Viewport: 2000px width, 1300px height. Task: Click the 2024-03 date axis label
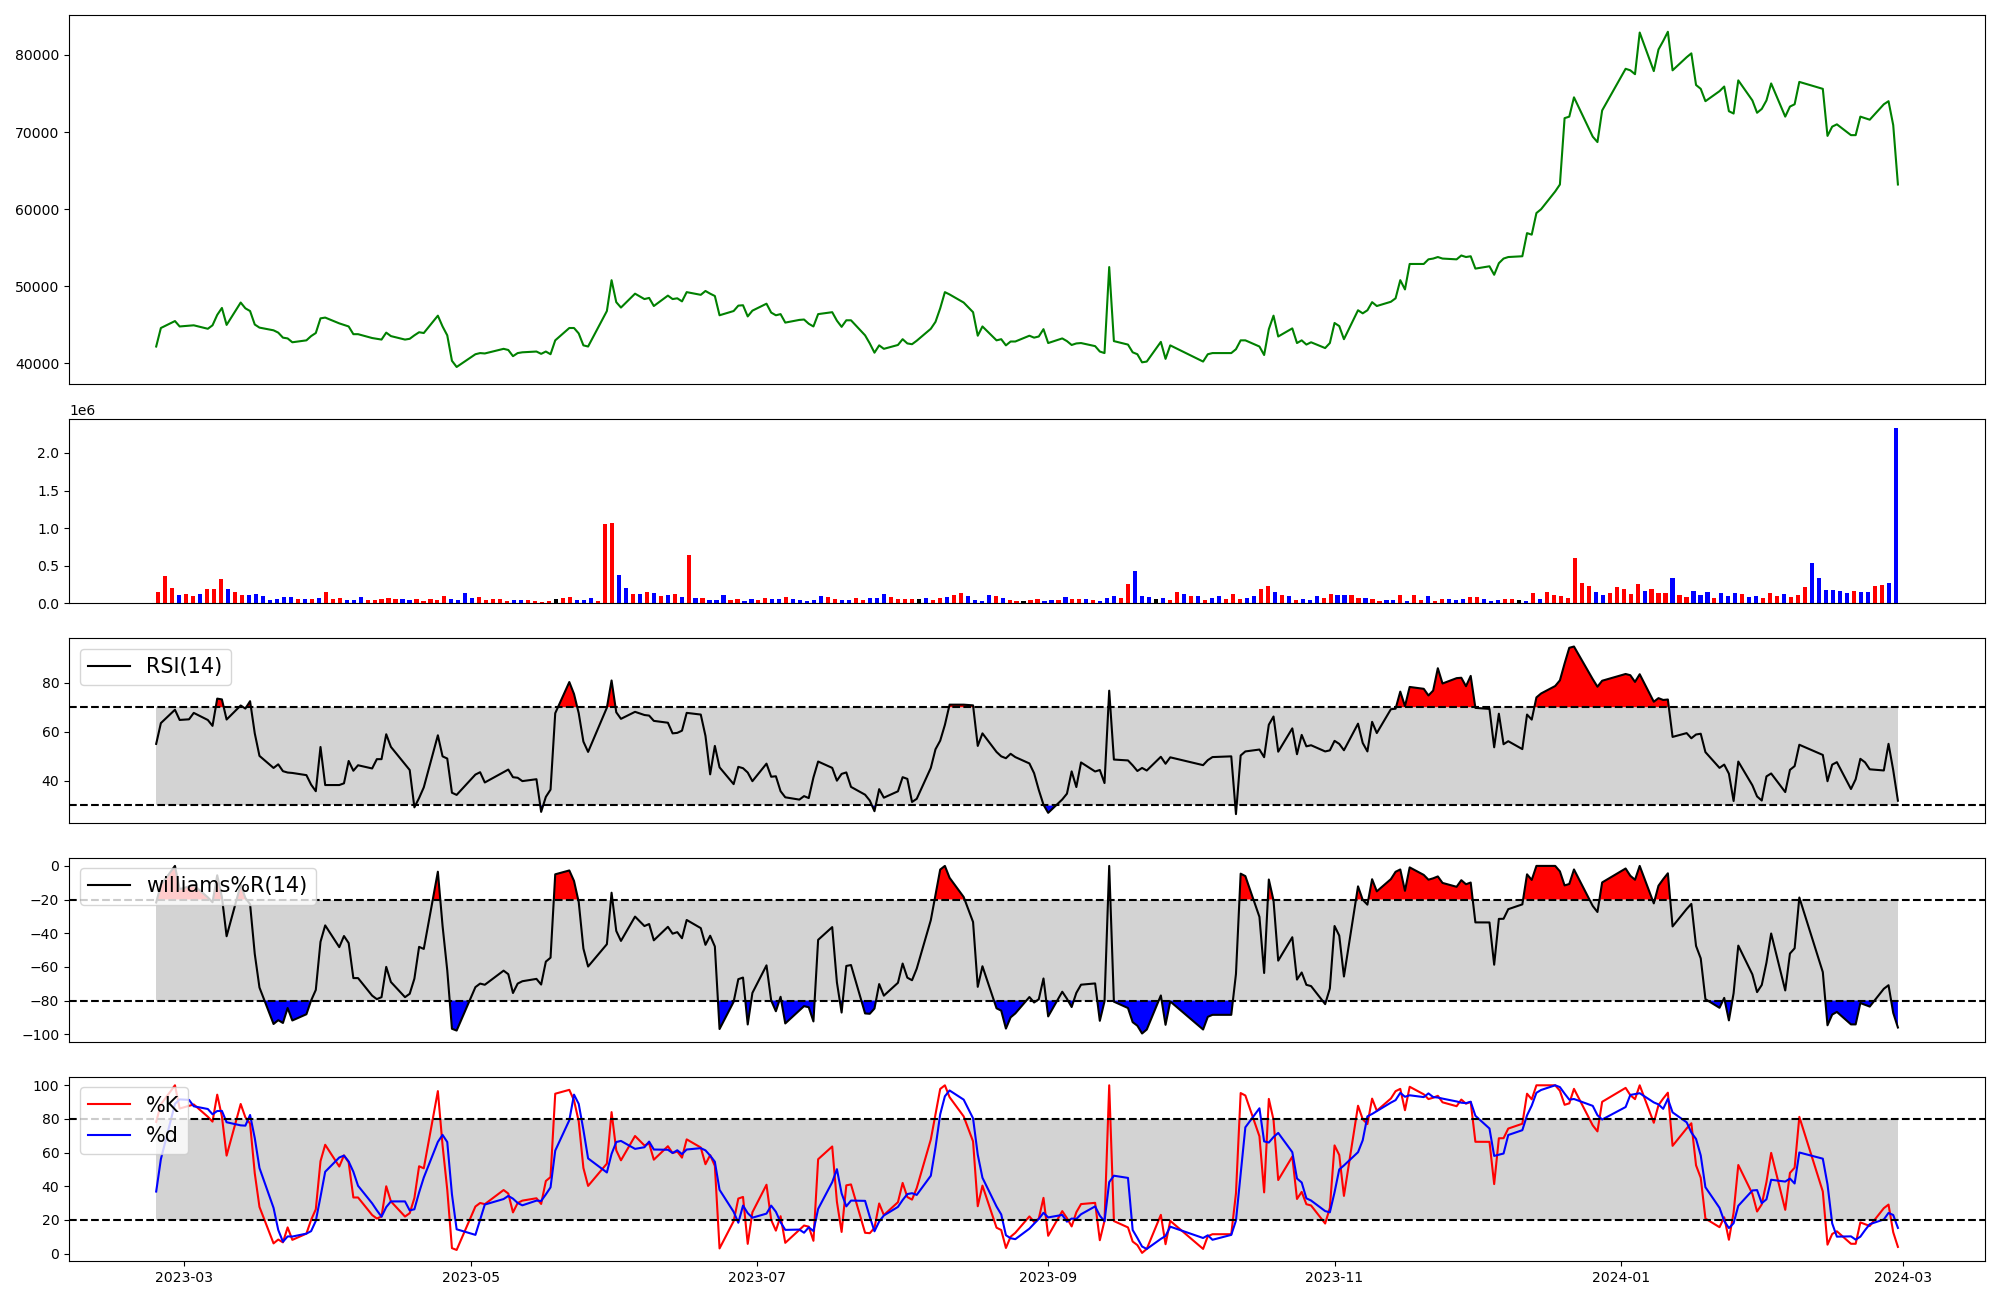pyautogui.click(x=1903, y=1277)
